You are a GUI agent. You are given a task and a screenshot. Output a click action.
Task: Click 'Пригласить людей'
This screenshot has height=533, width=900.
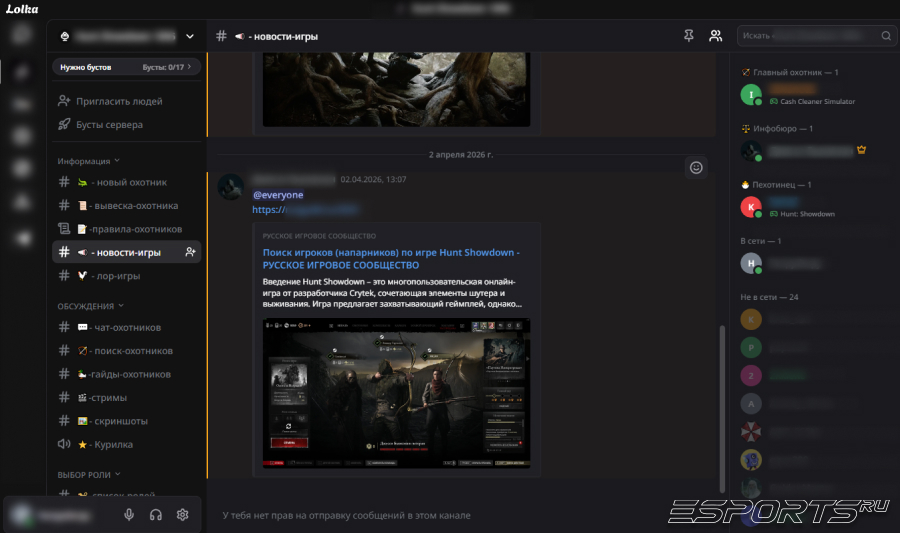click(119, 101)
